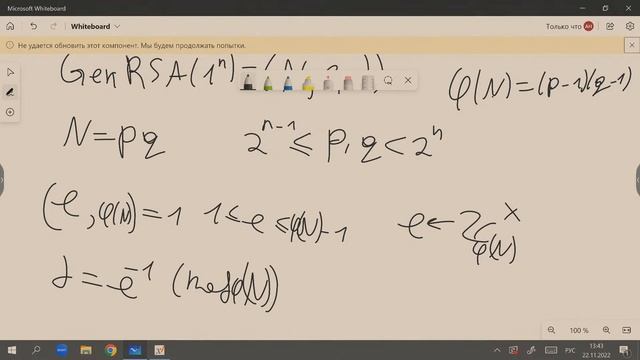Viewport: 640px width, 360px height.
Task: Dismiss the yellow notification banner
Action: [x=632, y=45]
